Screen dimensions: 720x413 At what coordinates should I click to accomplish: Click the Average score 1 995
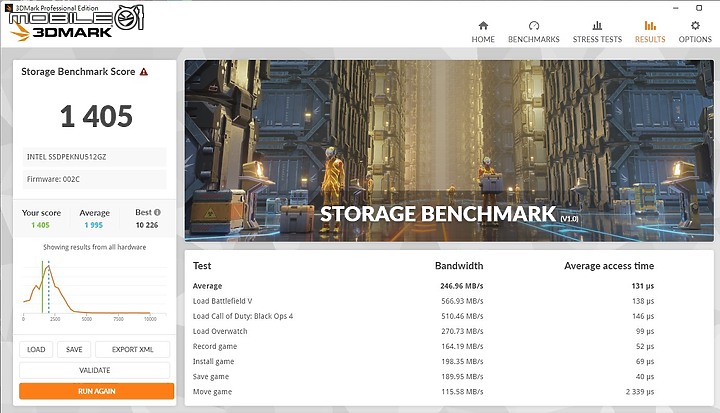[x=94, y=225]
